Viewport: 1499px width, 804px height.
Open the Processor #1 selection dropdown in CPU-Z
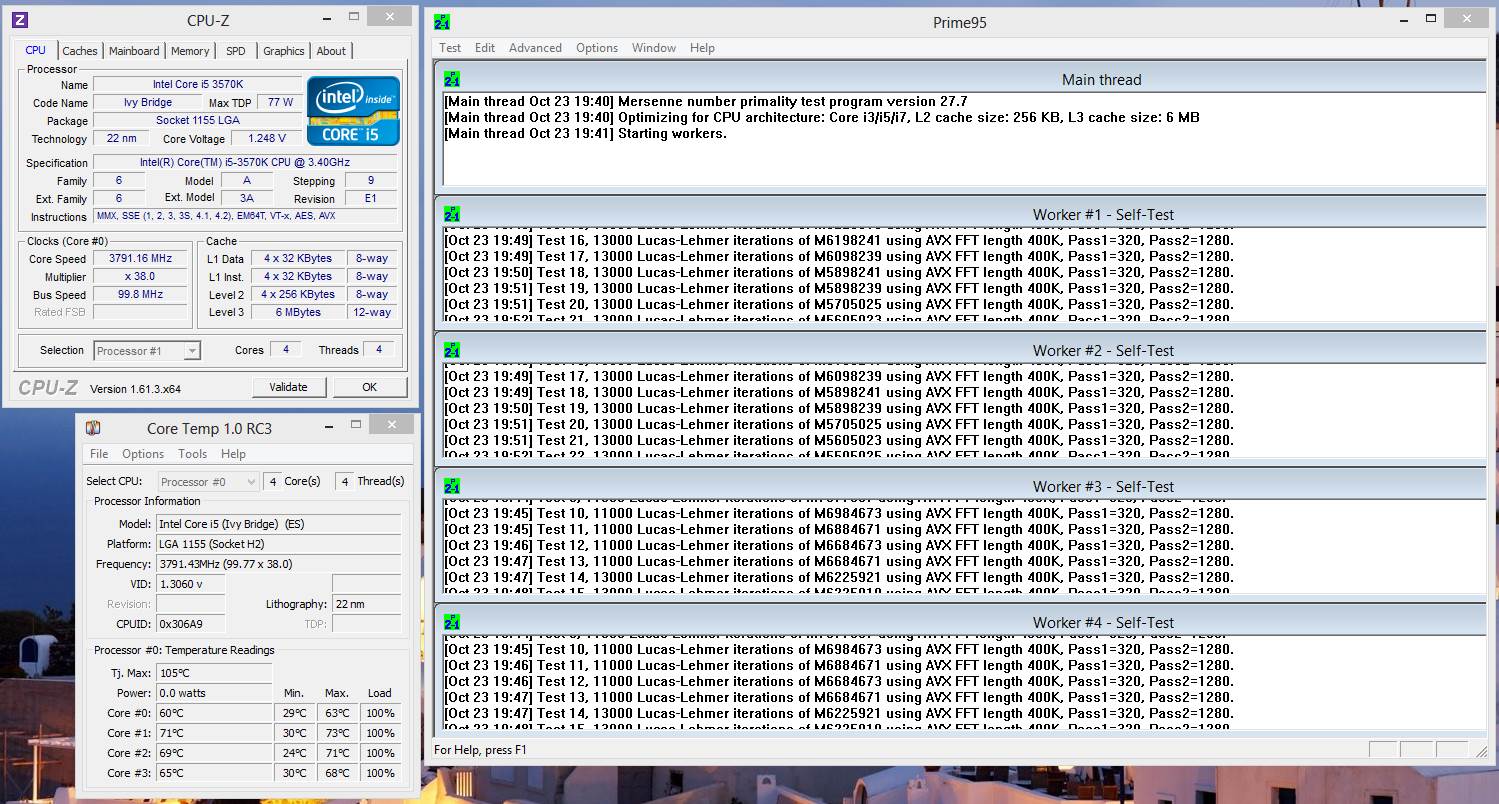coord(147,350)
